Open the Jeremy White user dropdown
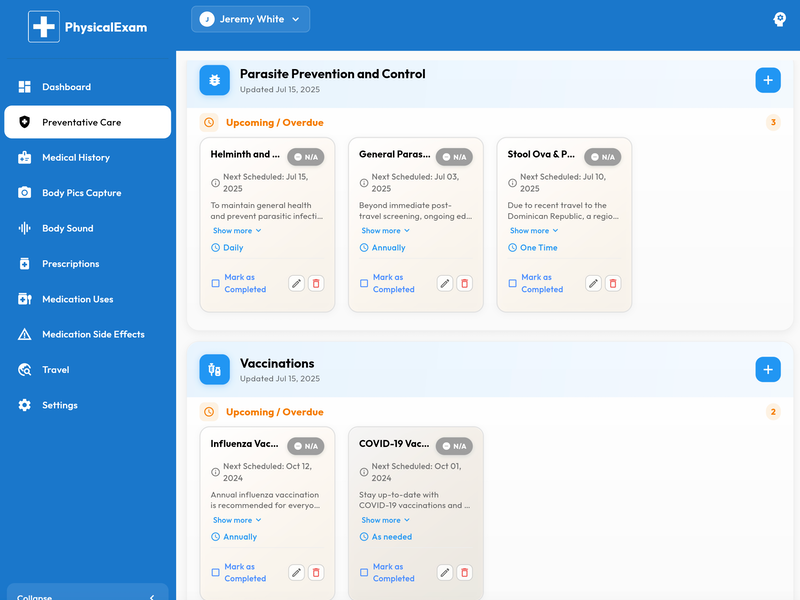The image size is (800, 600). pos(250,19)
